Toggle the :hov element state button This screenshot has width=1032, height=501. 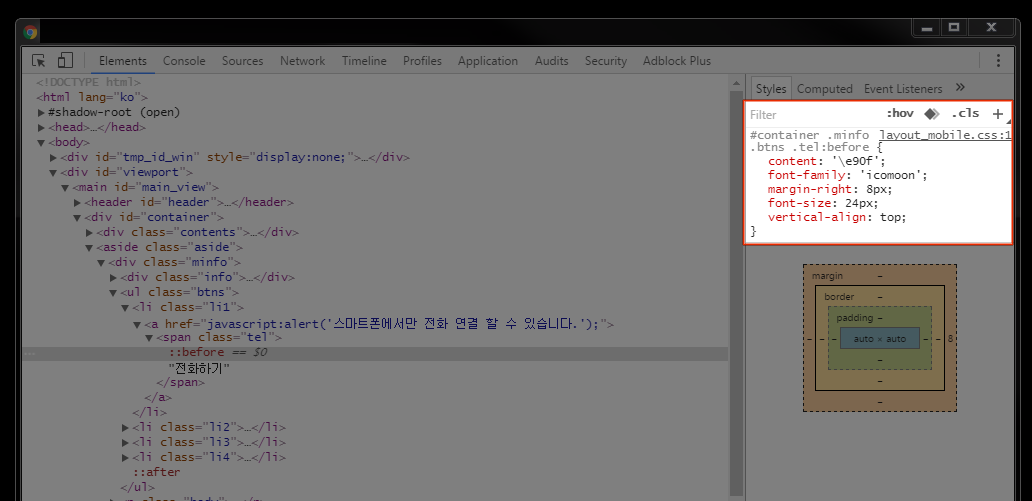tap(900, 113)
